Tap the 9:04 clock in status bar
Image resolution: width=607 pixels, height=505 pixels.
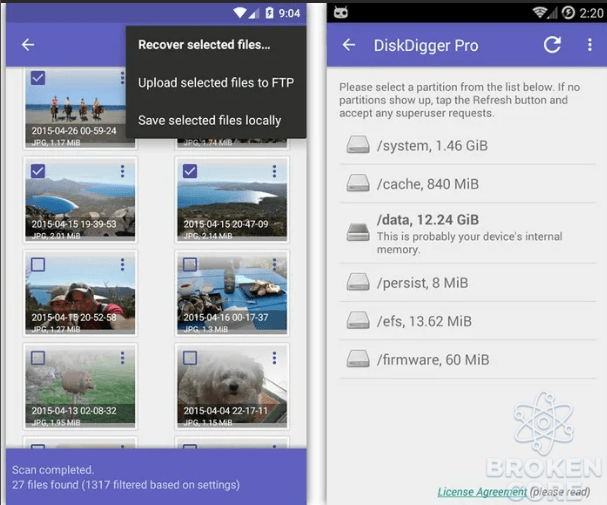click(x=289, y=13)
